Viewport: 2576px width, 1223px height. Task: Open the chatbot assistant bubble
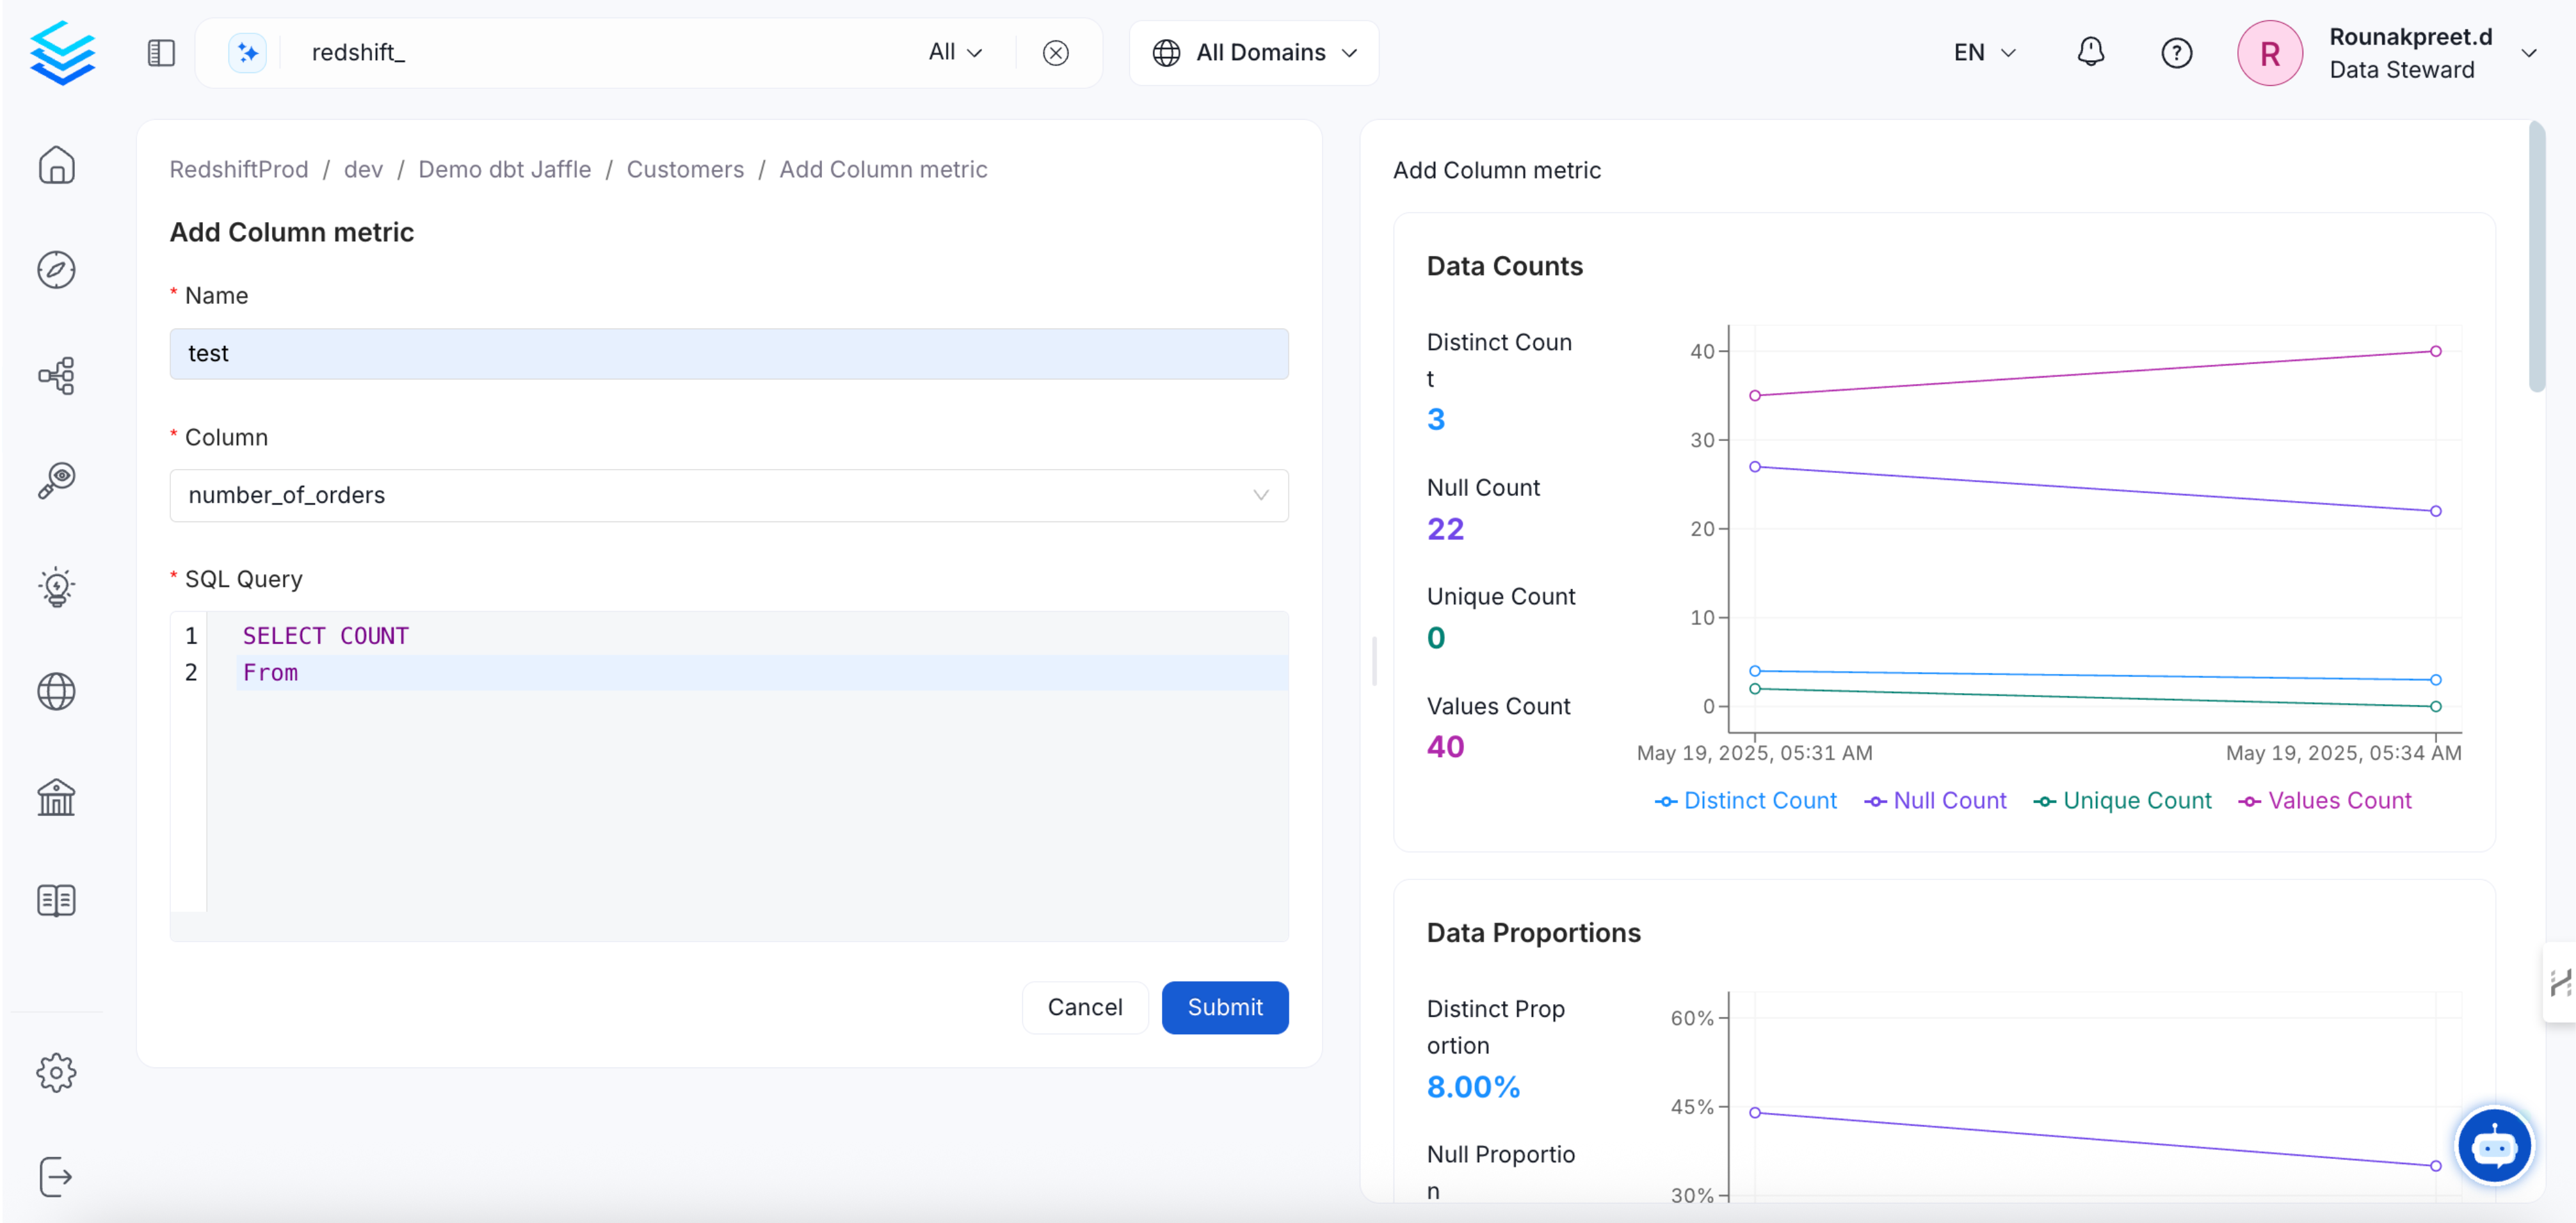coord(2493,1146)
